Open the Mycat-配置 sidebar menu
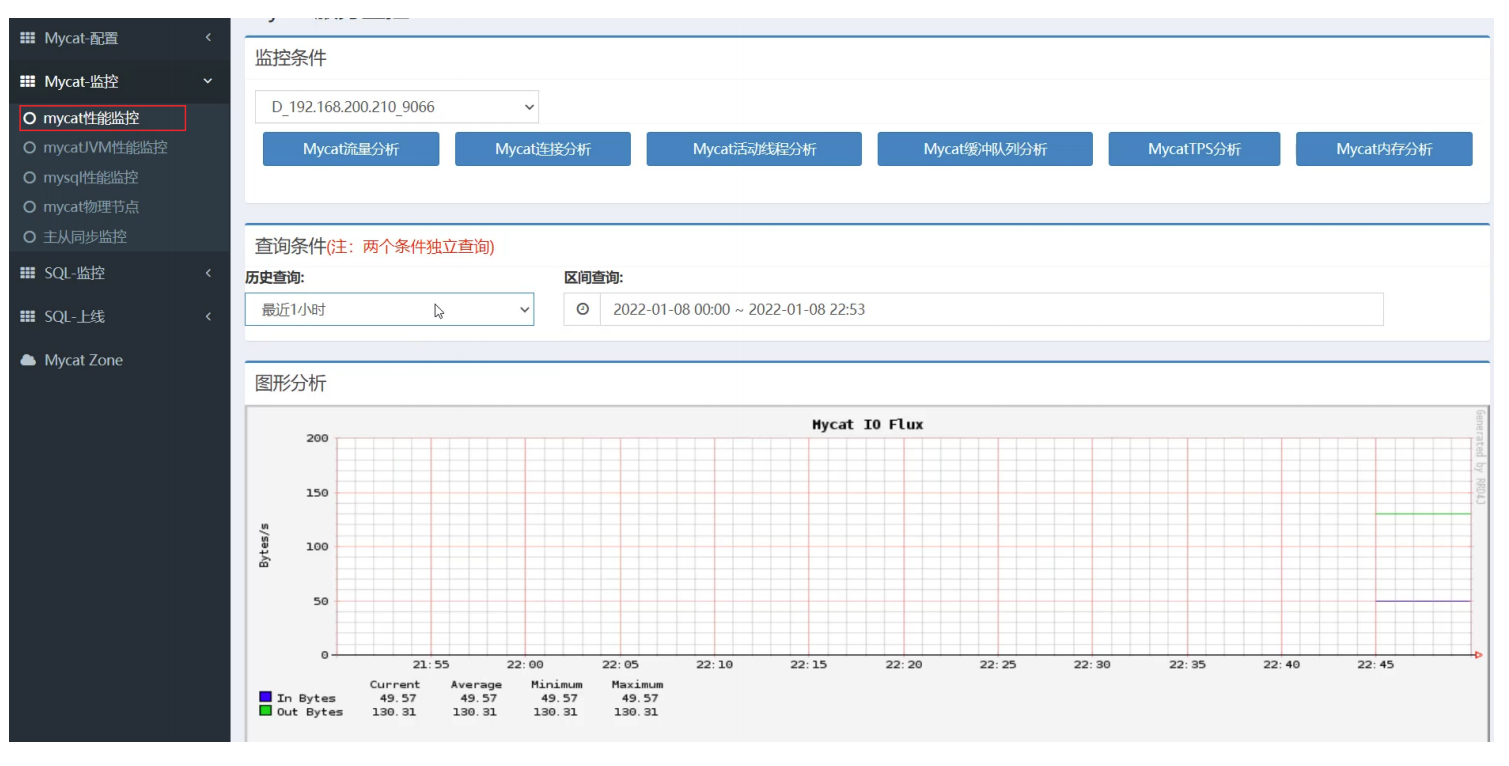 click(x=120, y=38)
